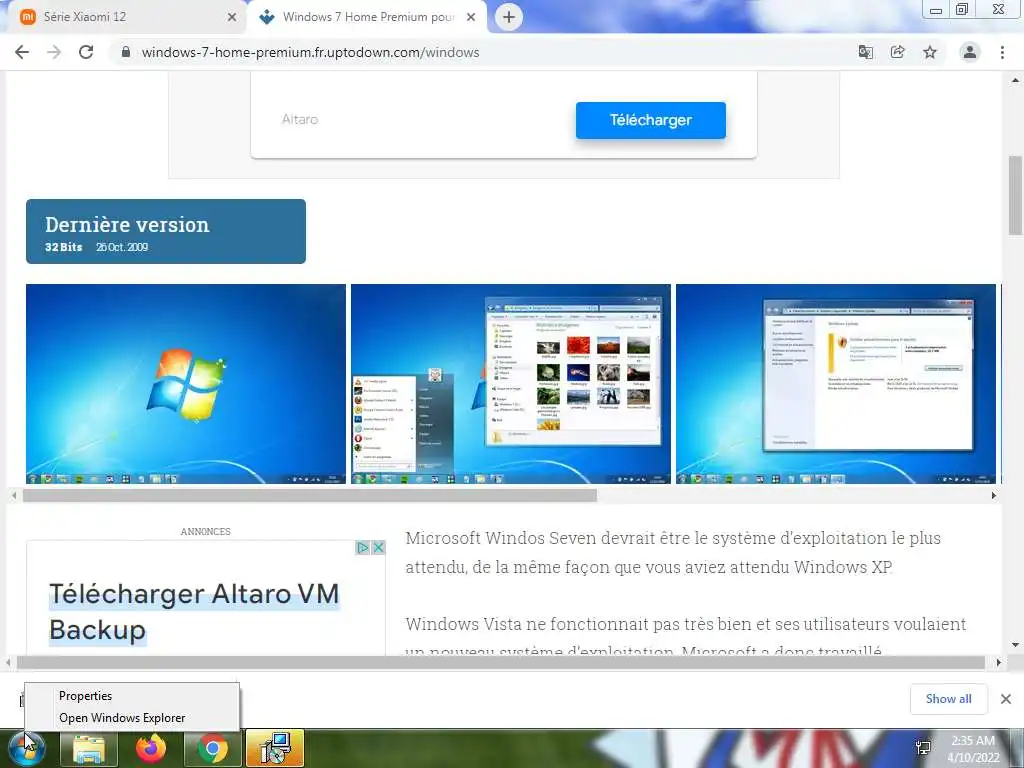Click Show all downloads button
1024x768 pixels.
(949, 699)
